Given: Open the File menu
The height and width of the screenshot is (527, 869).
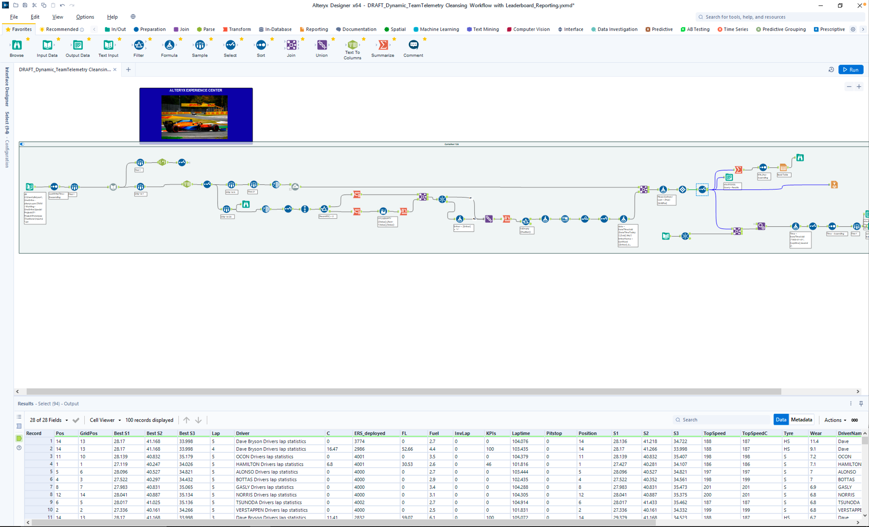Looking at the screenshot, I should tap(14, 17).
